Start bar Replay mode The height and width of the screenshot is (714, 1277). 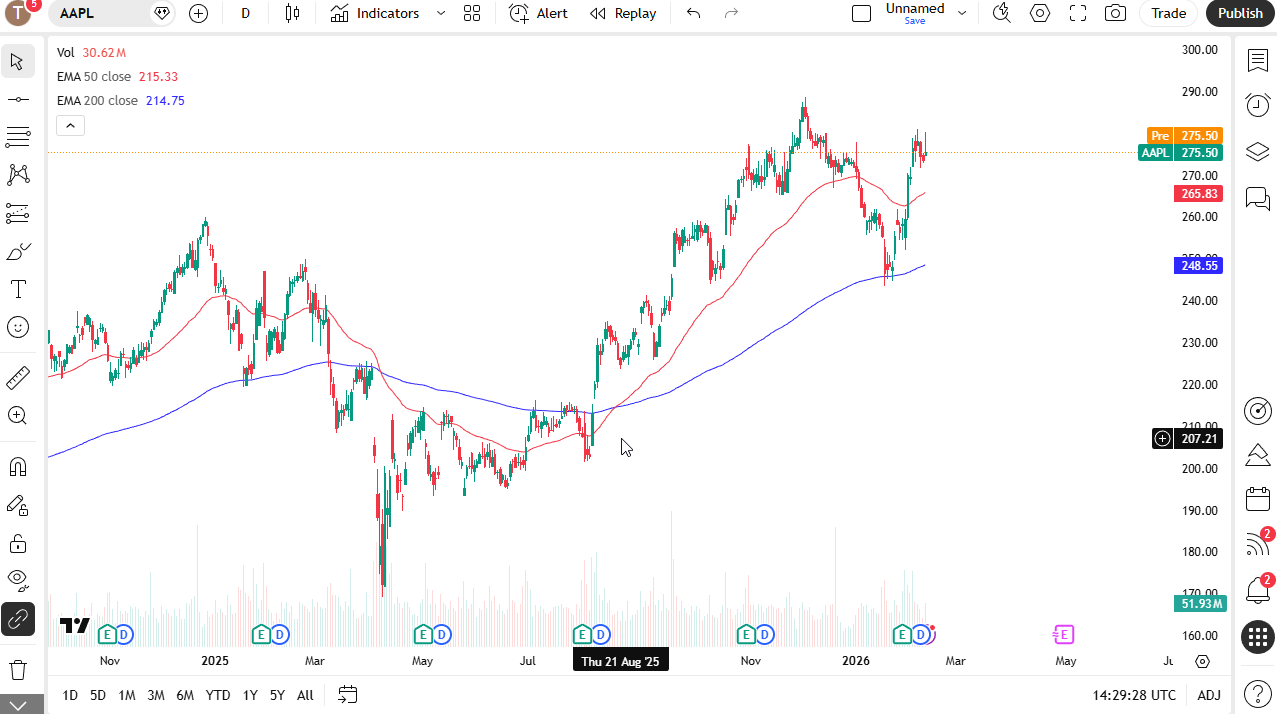[623, 13]
